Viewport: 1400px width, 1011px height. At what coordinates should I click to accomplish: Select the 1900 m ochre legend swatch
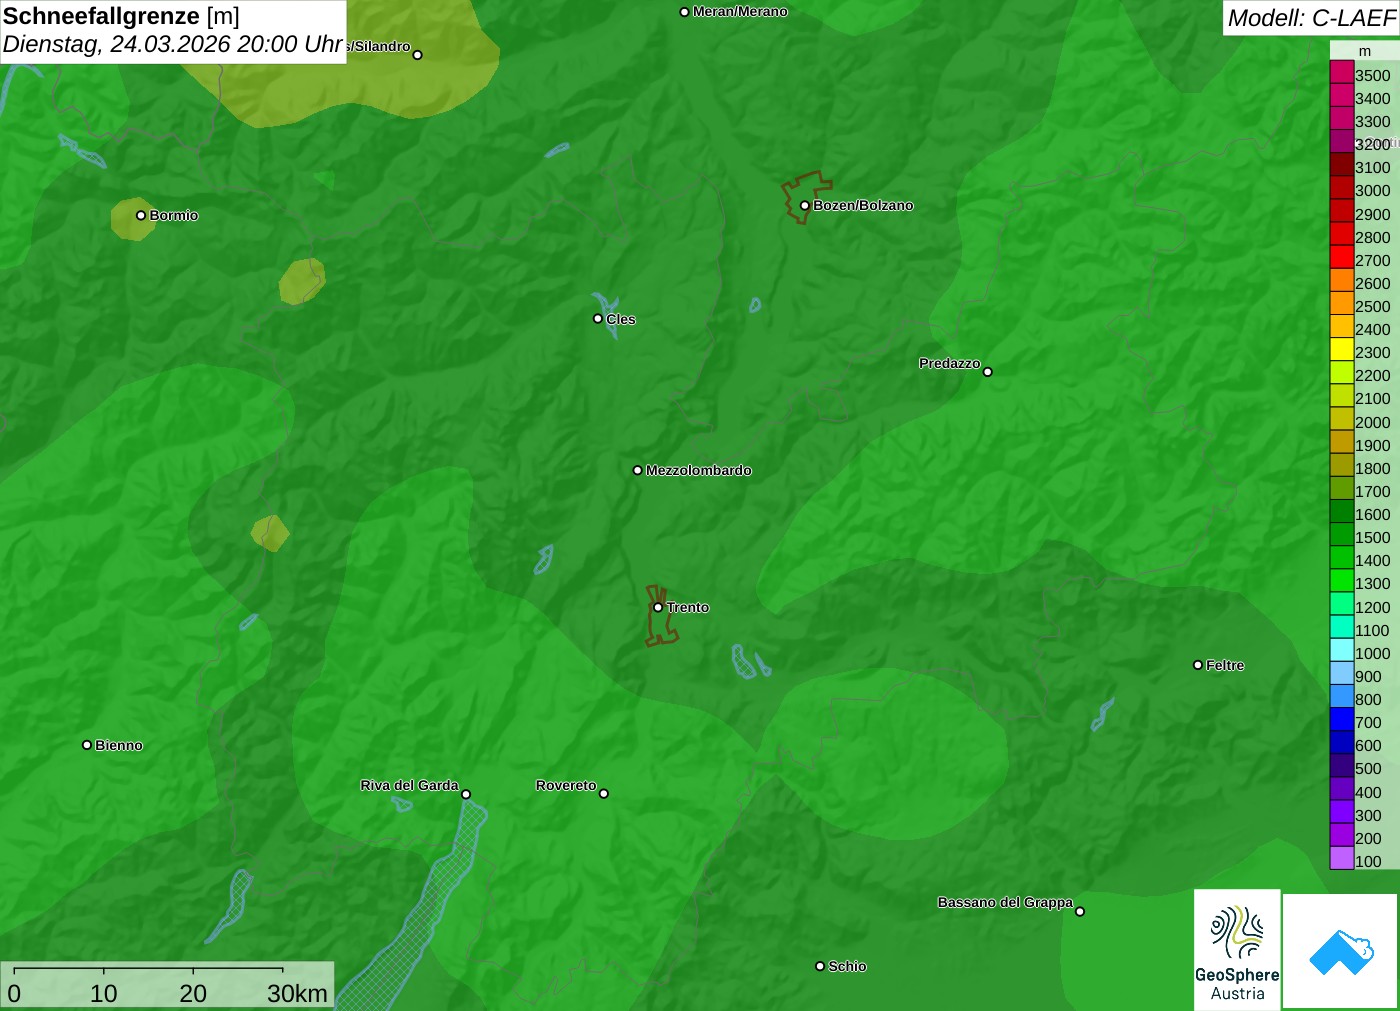[x=1342, y=442]
